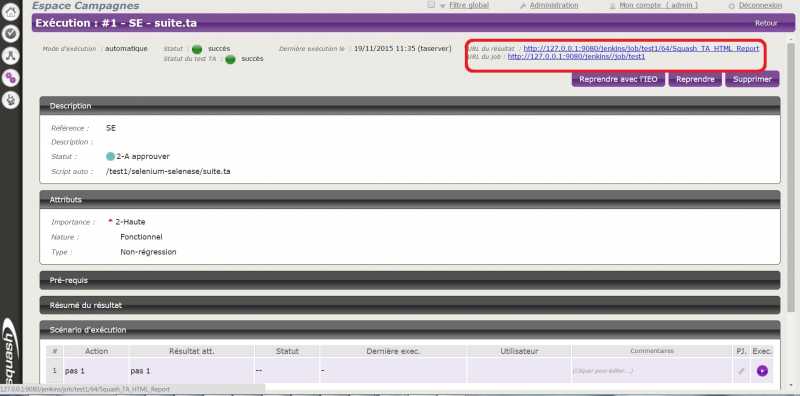
Task: Click the Squash logo at sidebar bottom
Action: click(x=10, y=350)
